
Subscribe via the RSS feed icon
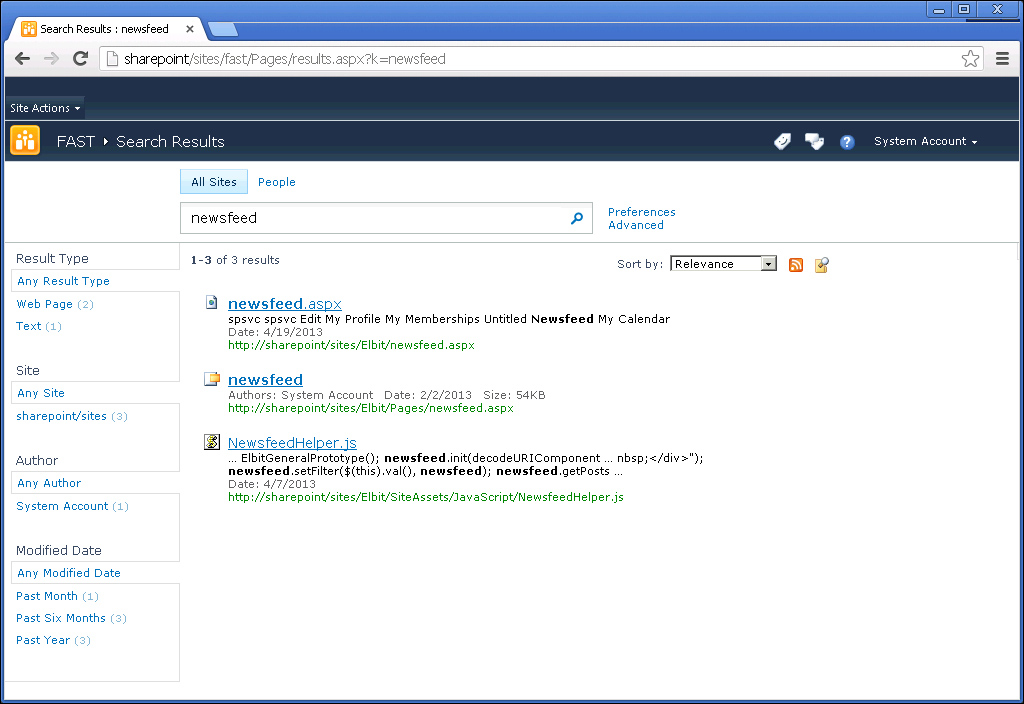[x=795, y=264]
